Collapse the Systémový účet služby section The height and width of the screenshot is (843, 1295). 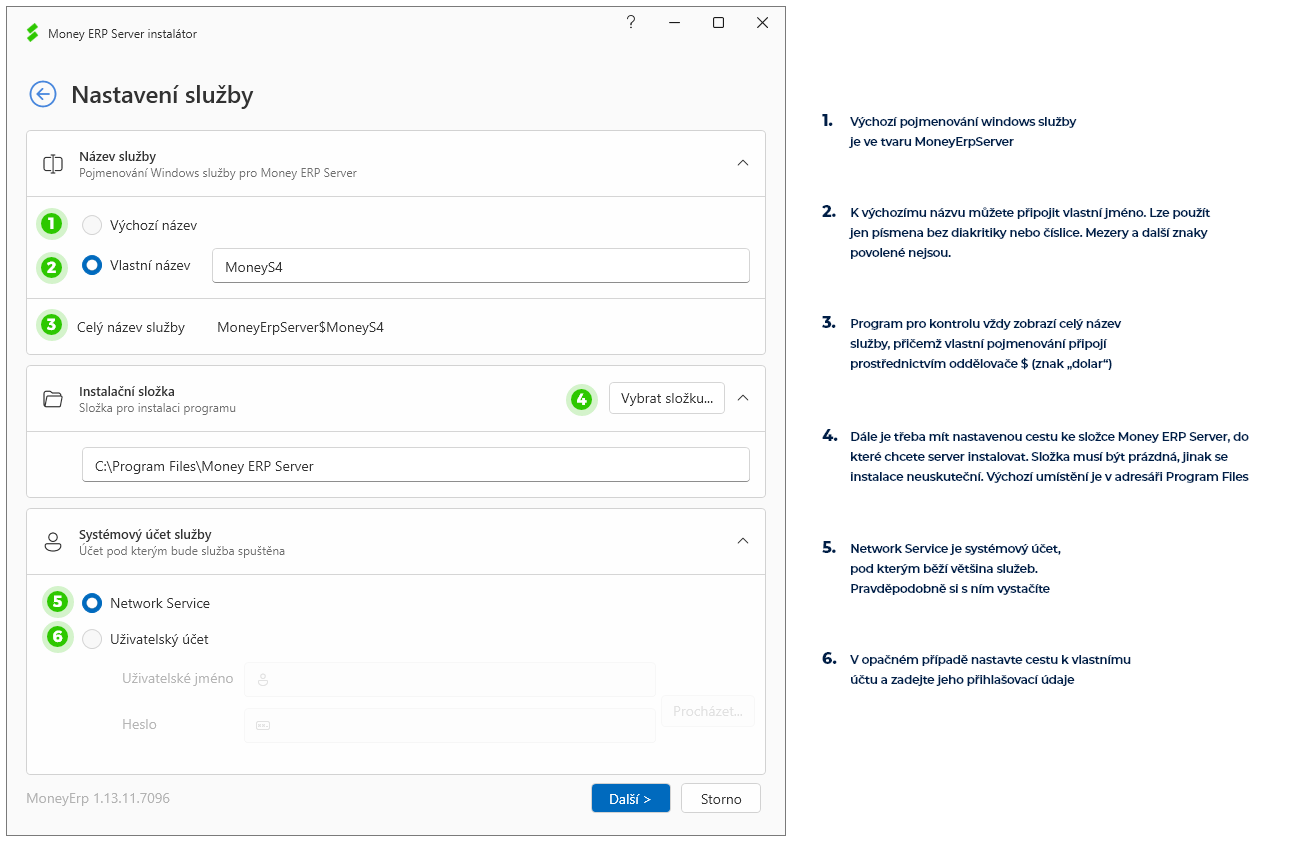coord(742,540)
